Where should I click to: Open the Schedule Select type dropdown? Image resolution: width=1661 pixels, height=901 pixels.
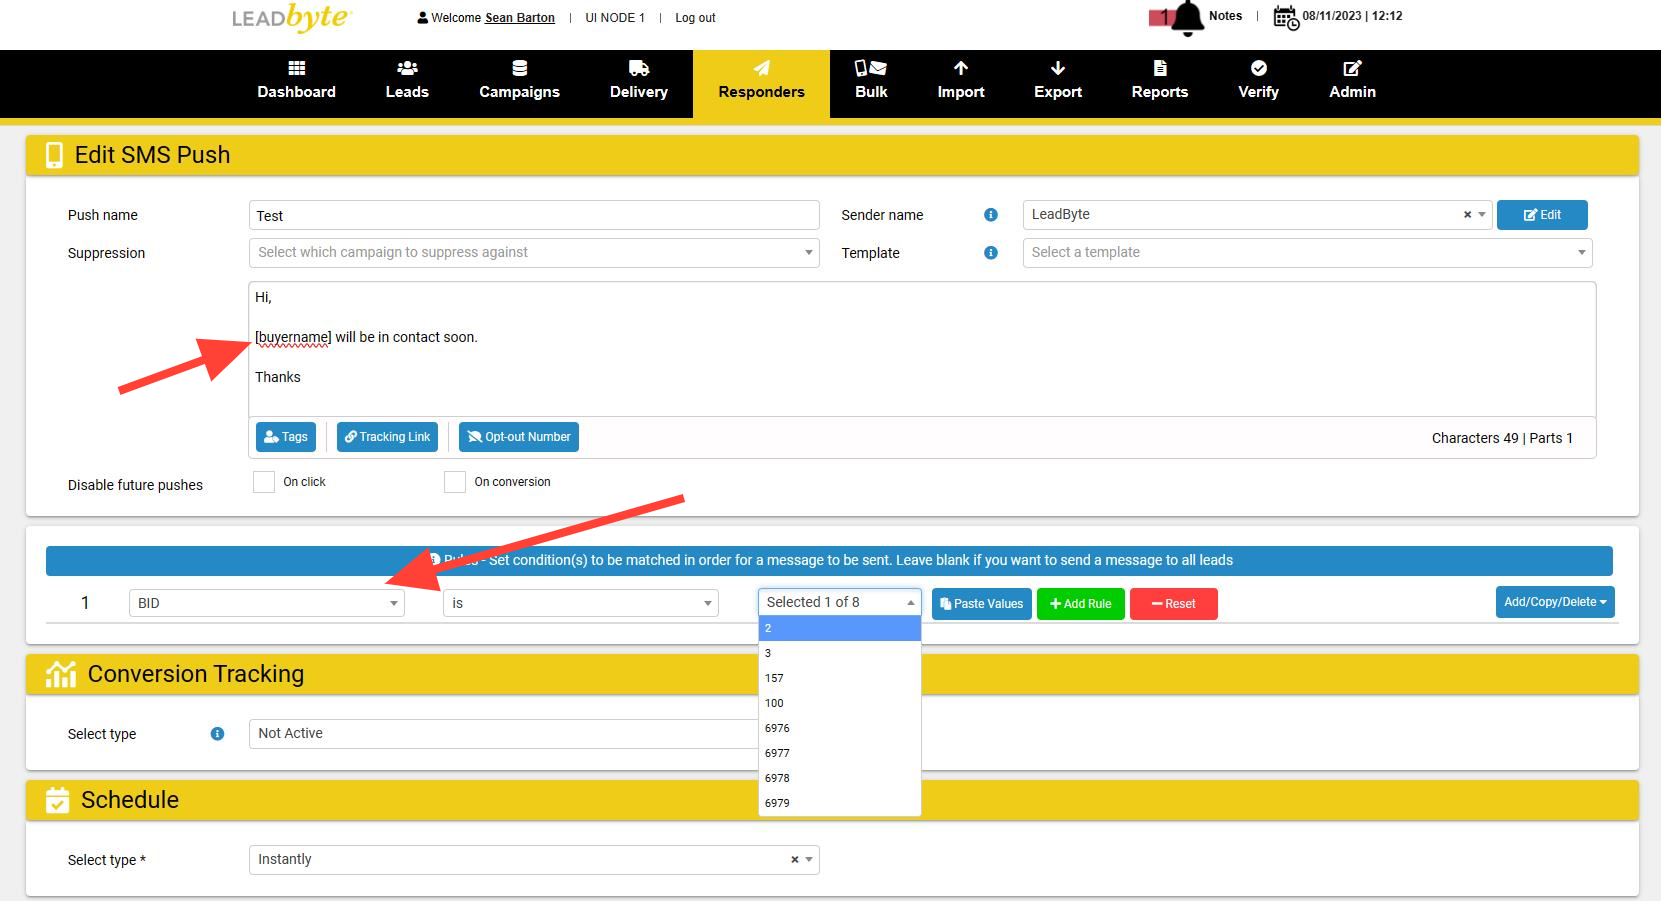534,860
